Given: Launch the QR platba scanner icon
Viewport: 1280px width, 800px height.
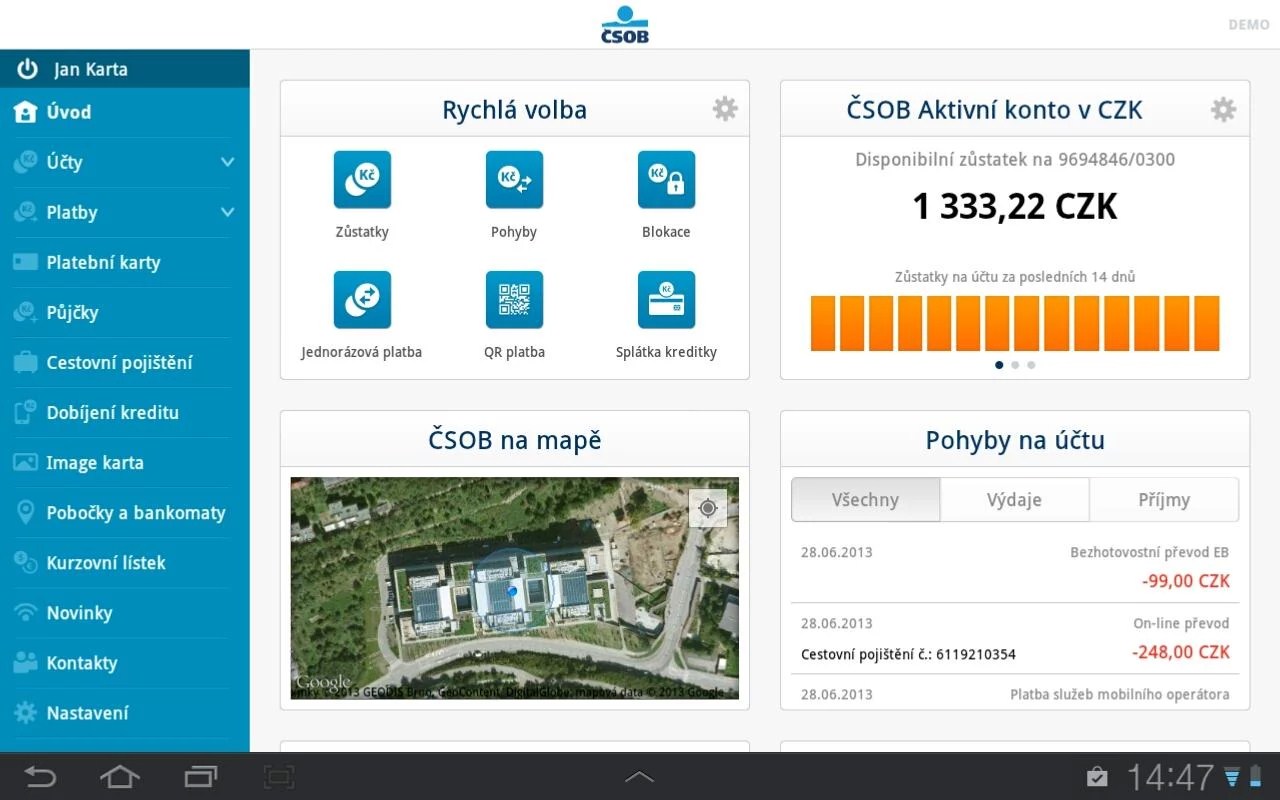Looking at the screenshot, I should (x=514, y=300).
